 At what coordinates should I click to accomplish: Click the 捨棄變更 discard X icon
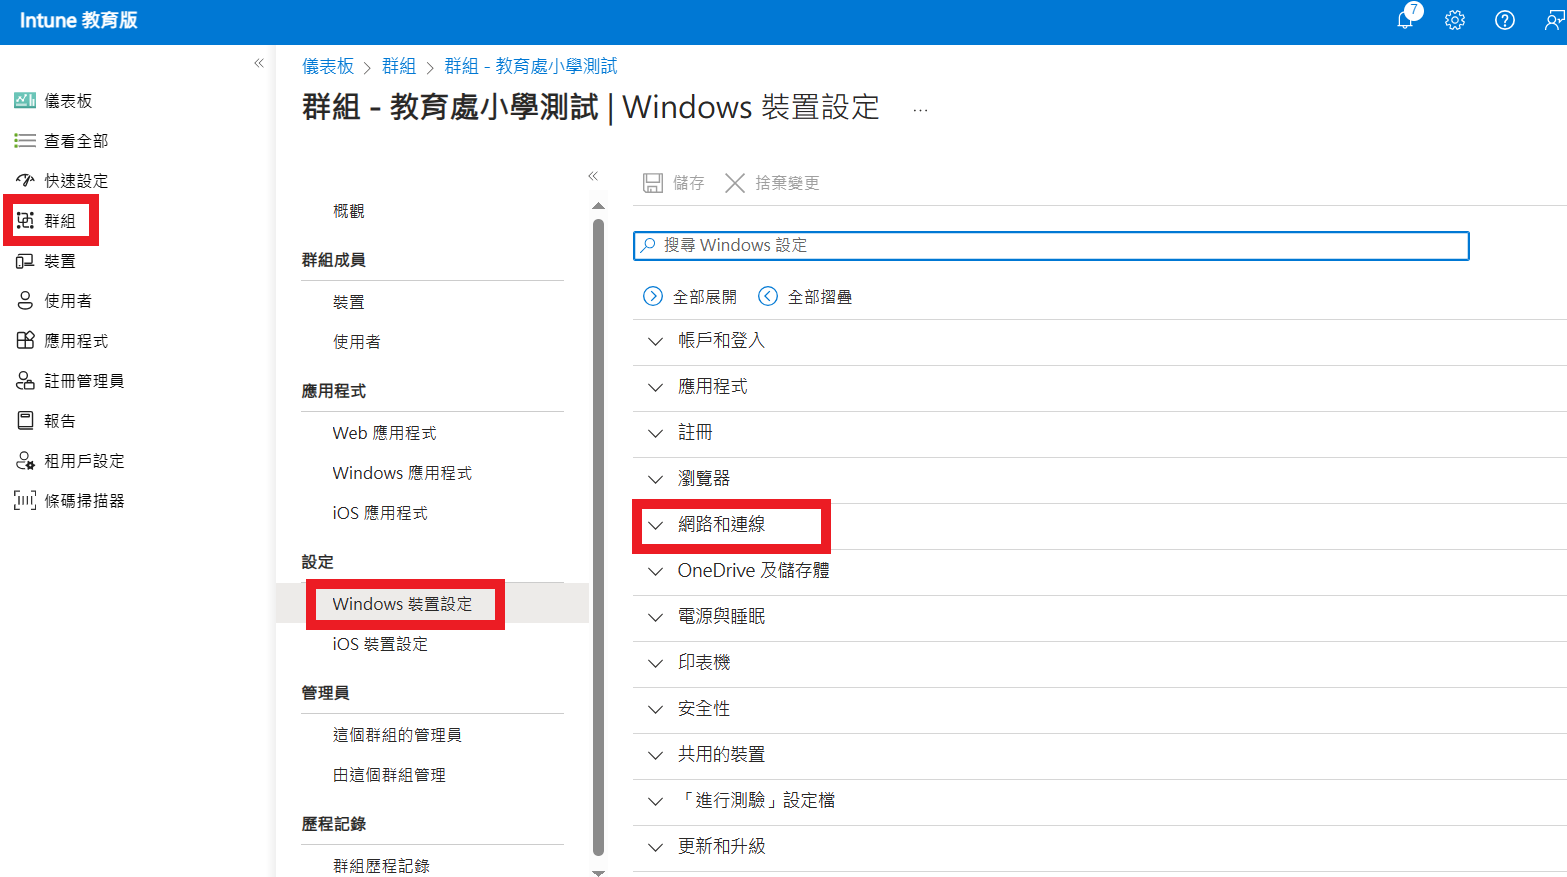point(735,183)
